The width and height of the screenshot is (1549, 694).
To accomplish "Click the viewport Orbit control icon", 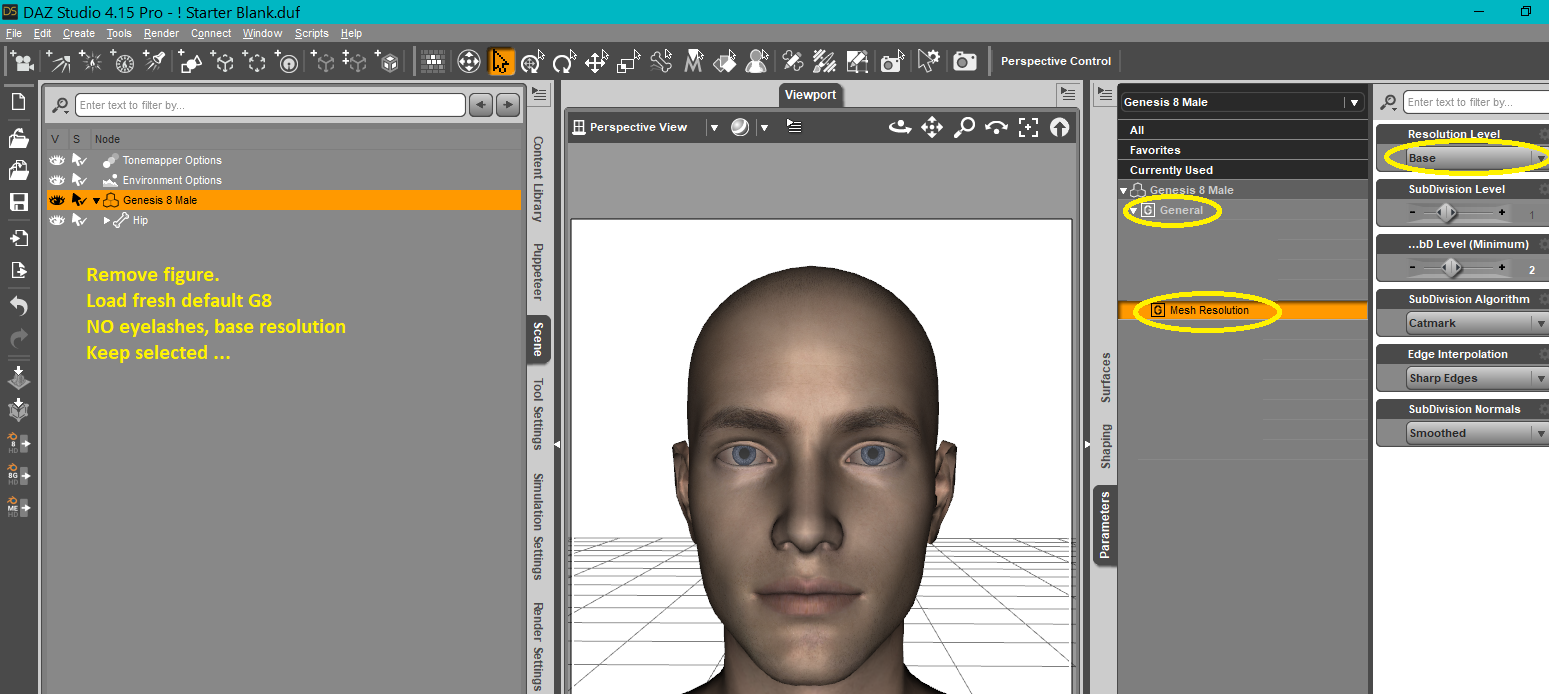I will click(900, 127).
